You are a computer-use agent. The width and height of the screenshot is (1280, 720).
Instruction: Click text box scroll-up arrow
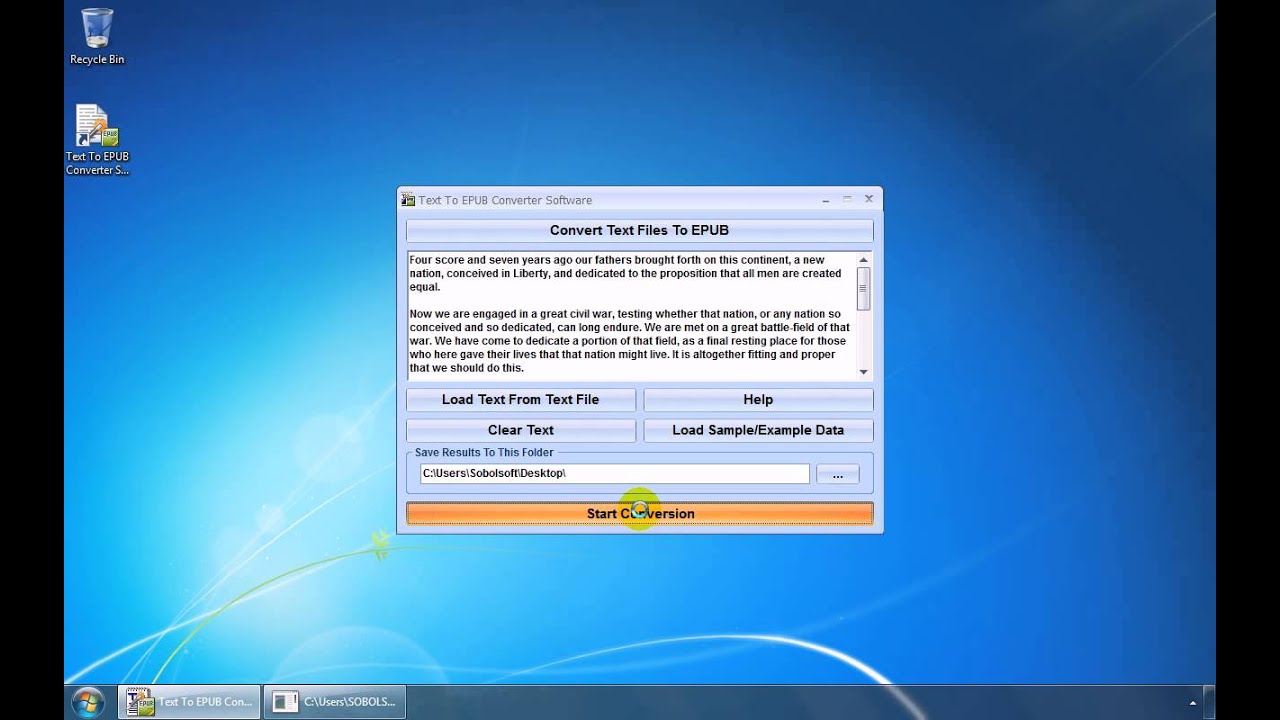click(x=864, y=260)
